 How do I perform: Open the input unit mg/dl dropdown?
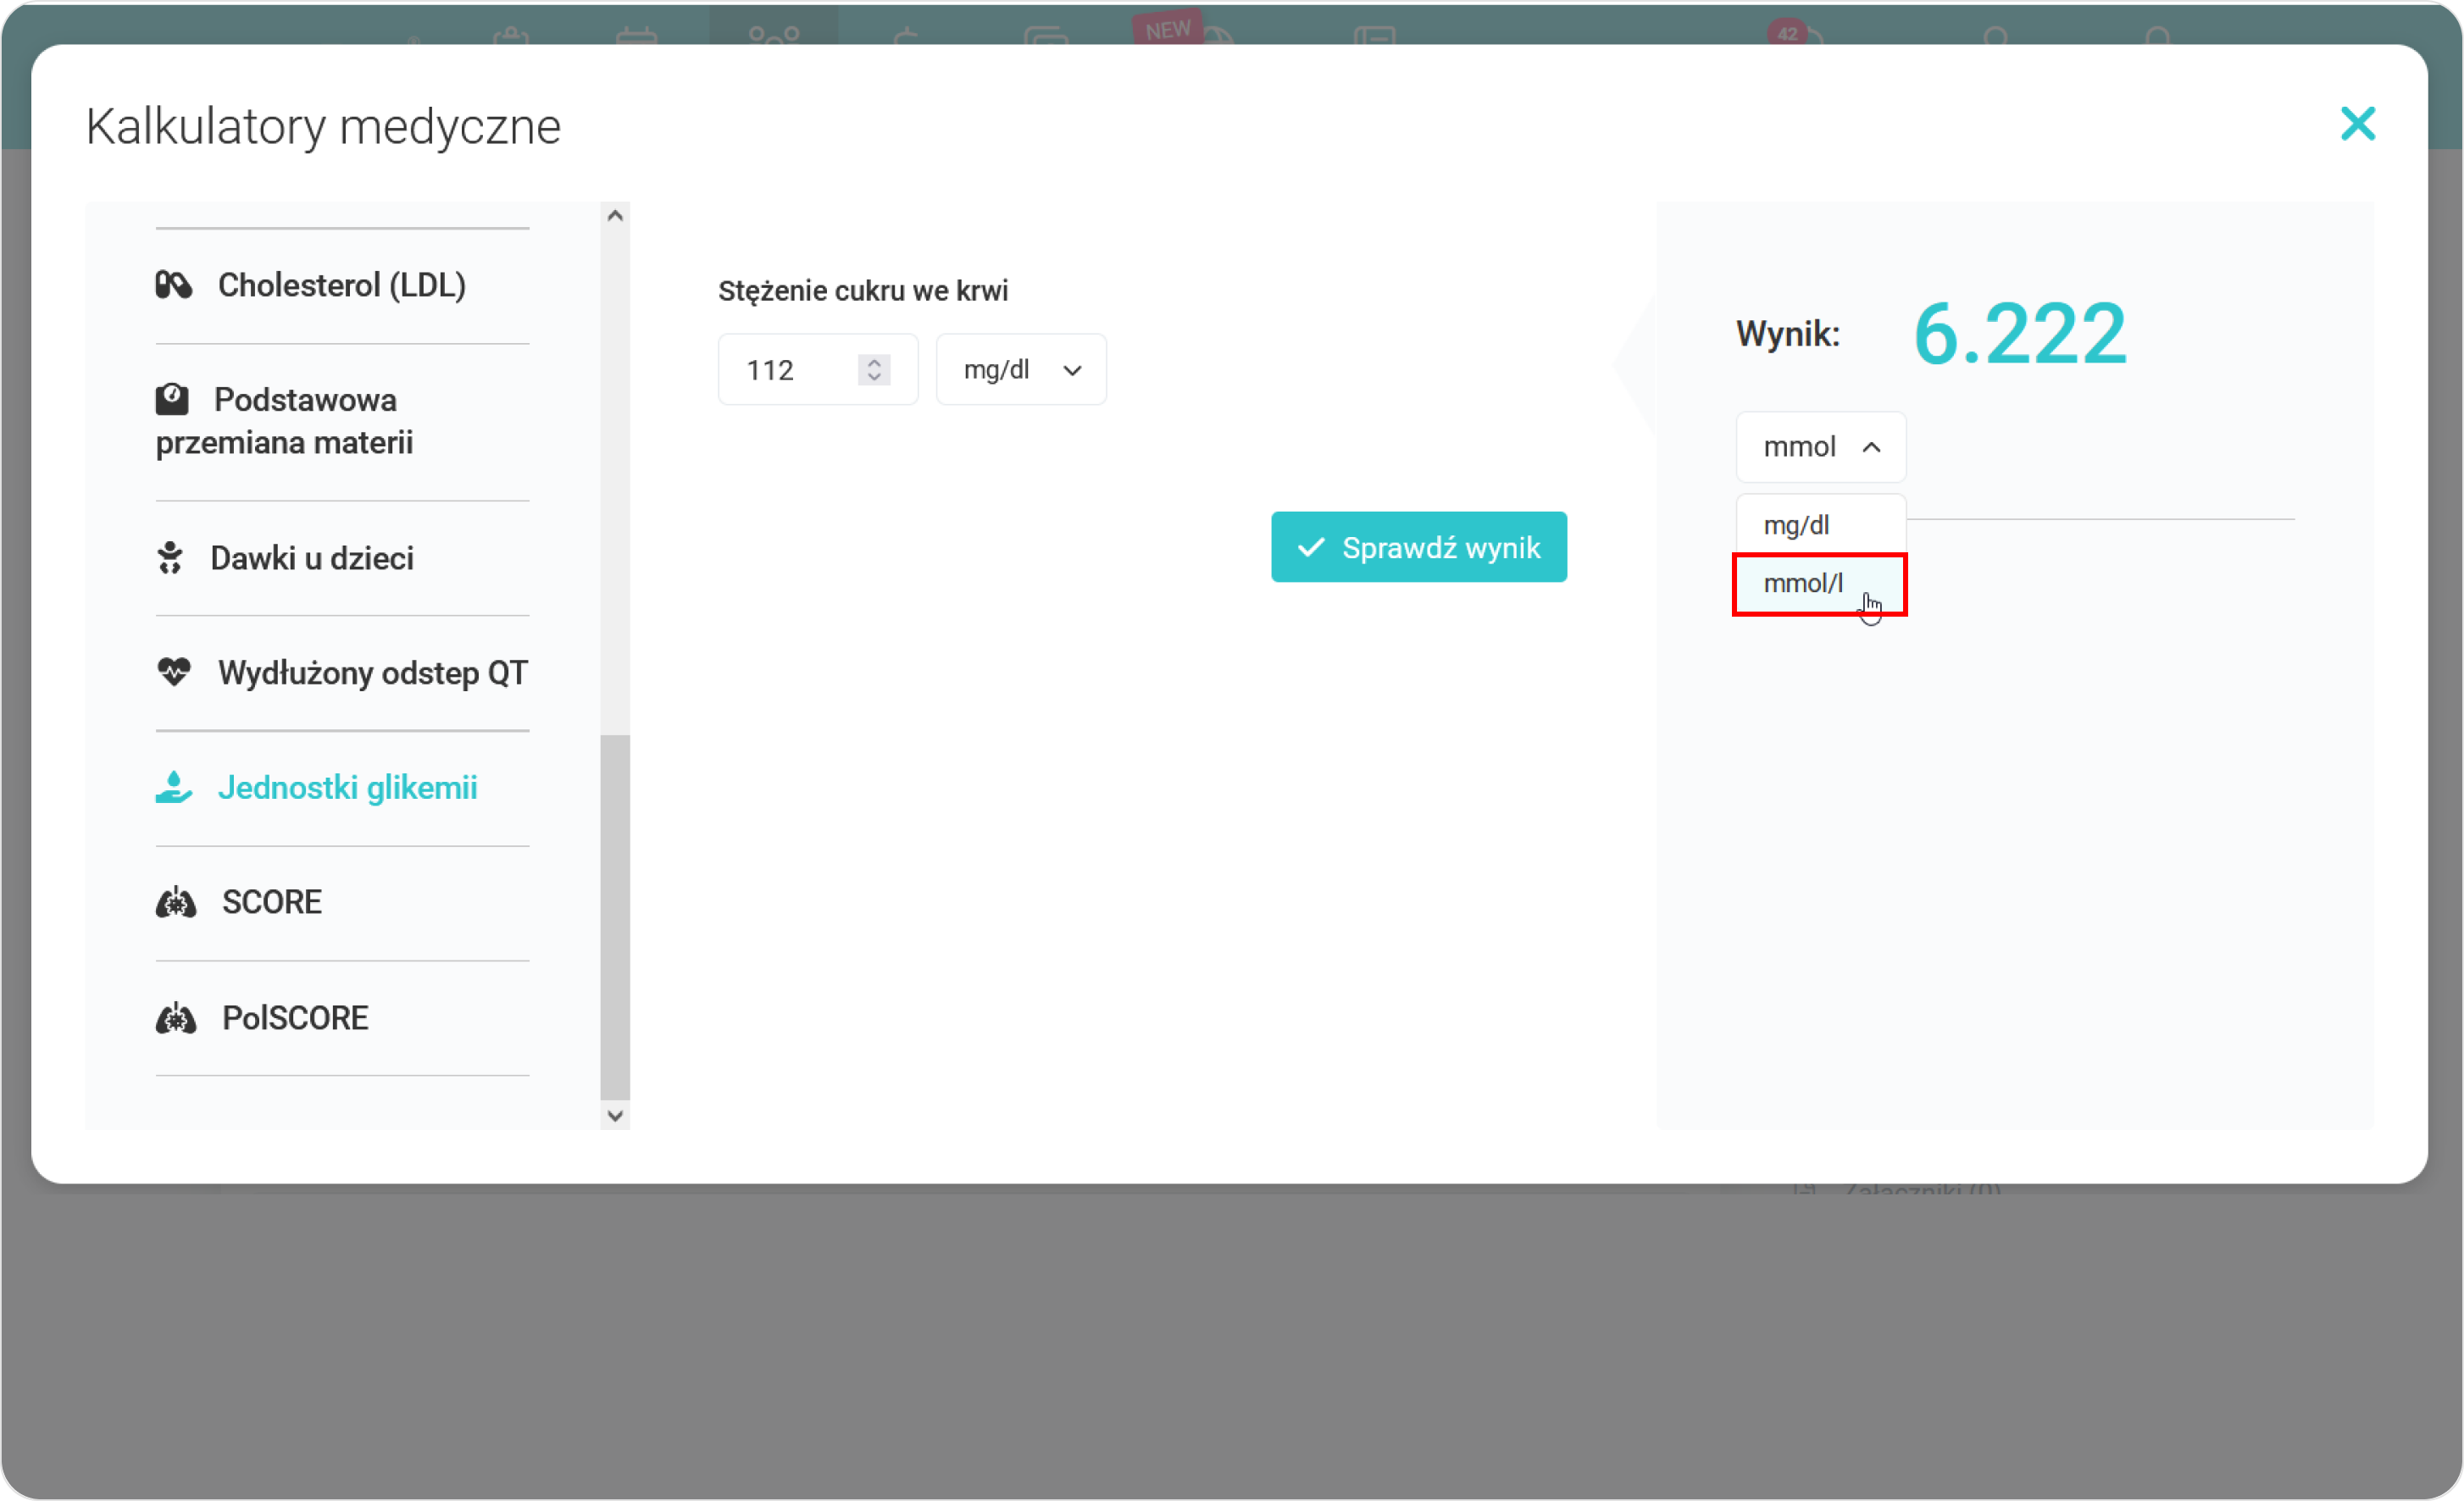pyautogui.click(x=1021, y=370)
